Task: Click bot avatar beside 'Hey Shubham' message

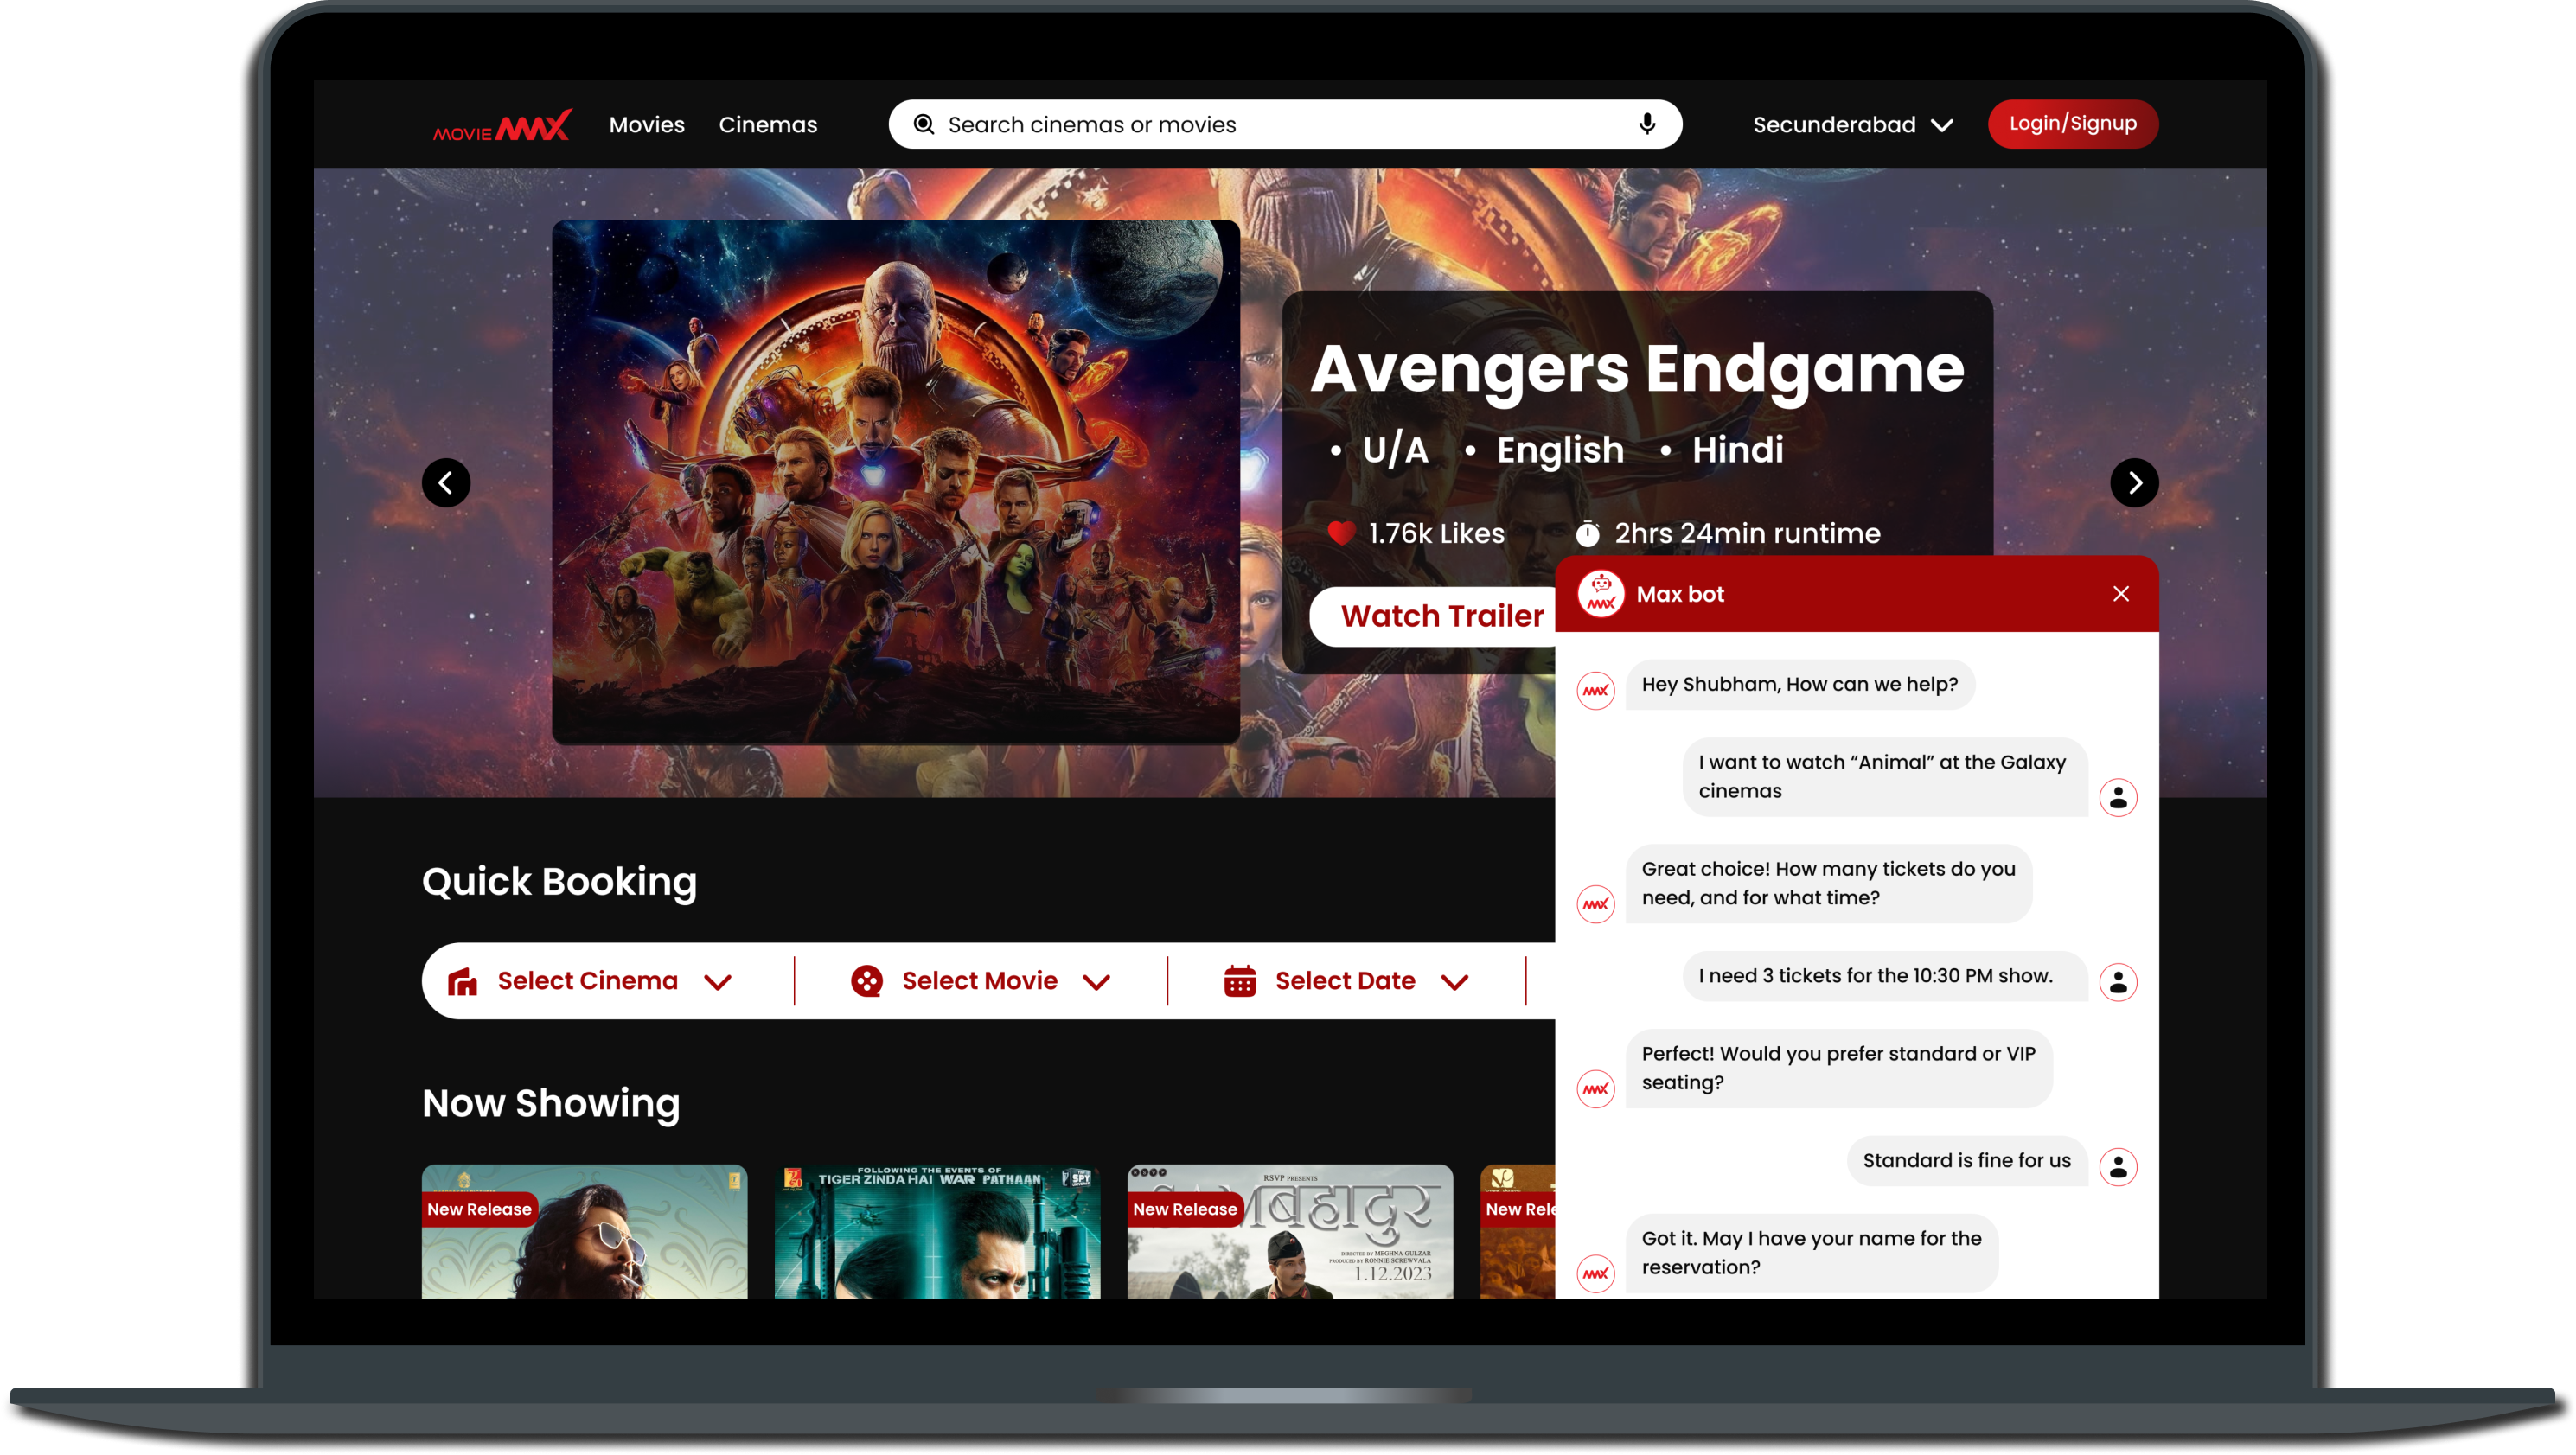Action: [1596, 690]
